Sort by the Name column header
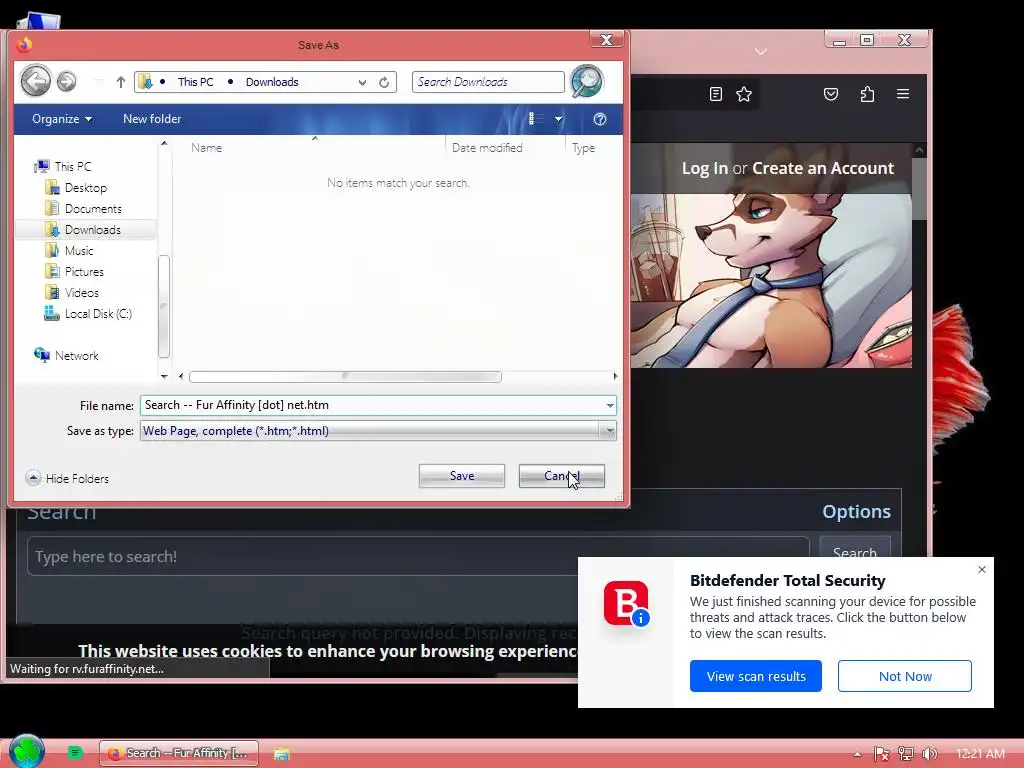This screenshot has width=1024, height=768. click(x=207, y=148)
